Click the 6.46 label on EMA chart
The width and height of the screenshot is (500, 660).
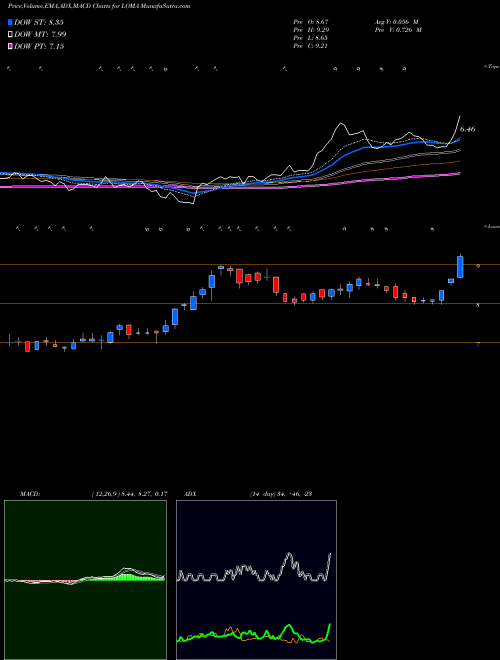(467, 129)
